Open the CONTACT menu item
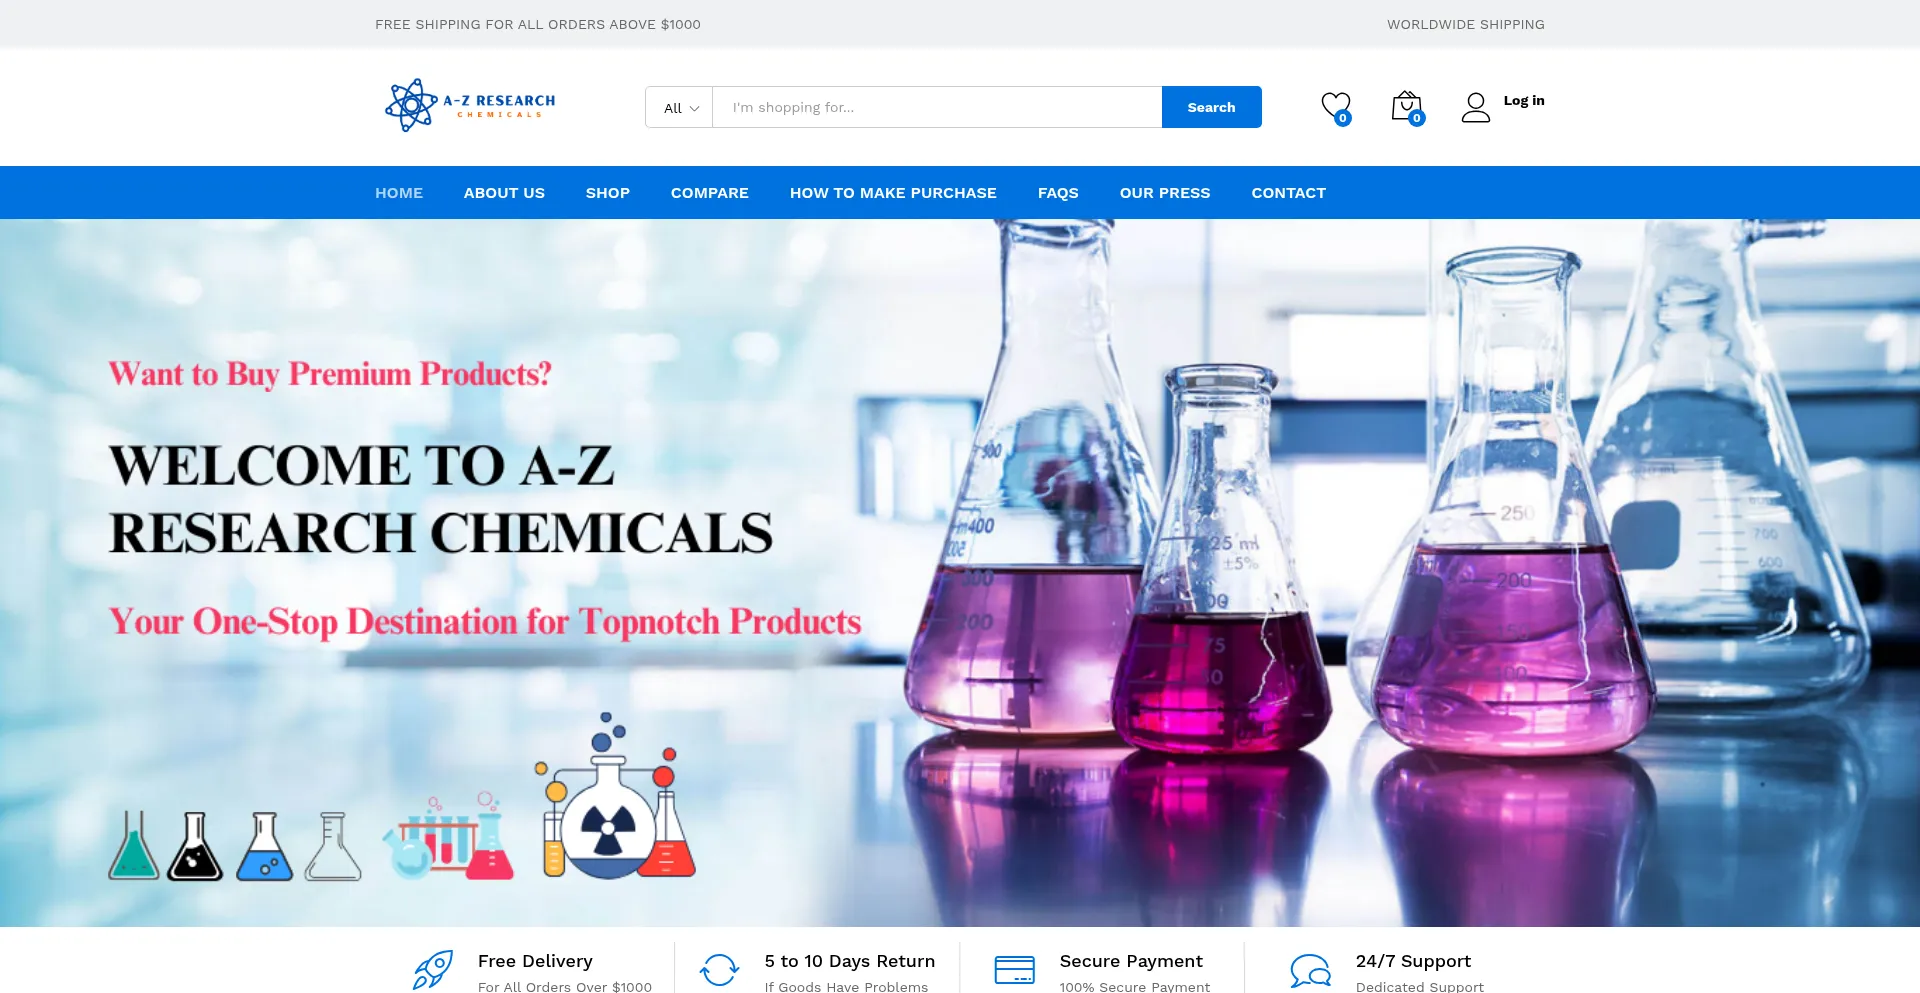Image resolution: width=1920 pixels, height=993 pixels. point(1289,193)
